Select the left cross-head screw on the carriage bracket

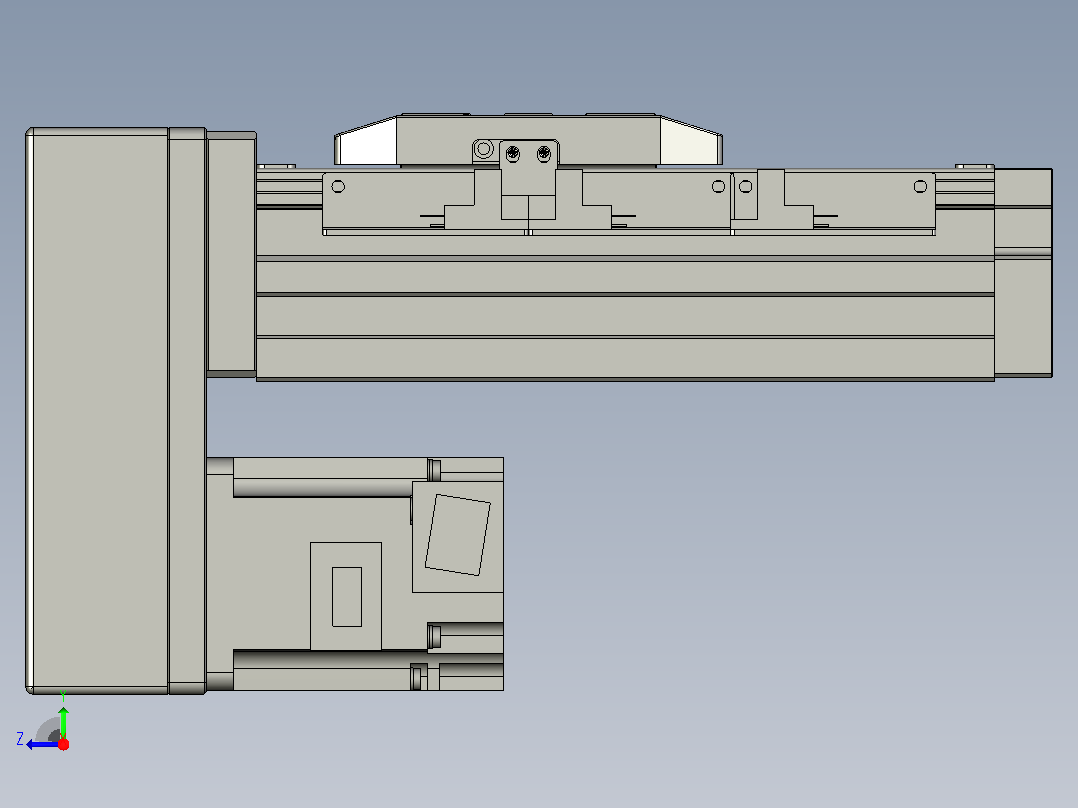[513, 153]
